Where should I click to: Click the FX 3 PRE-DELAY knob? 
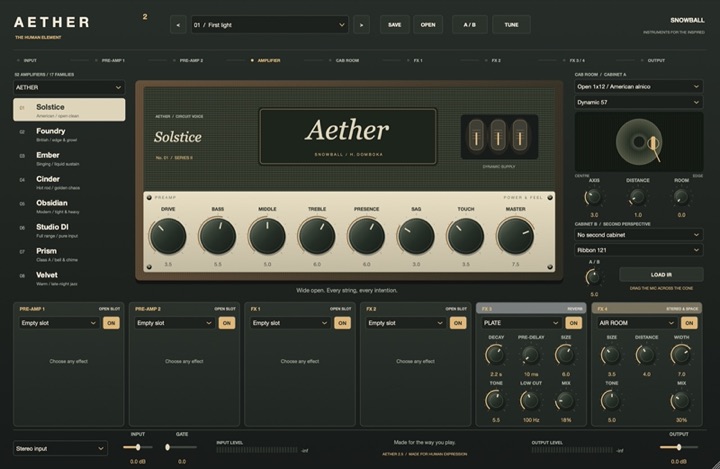coord(531,355)
